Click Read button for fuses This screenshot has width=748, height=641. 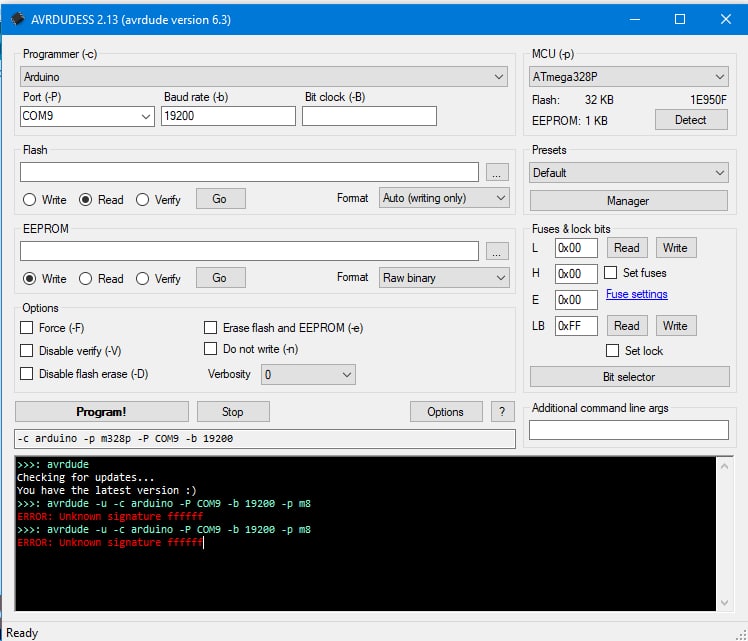pos(627,248)
